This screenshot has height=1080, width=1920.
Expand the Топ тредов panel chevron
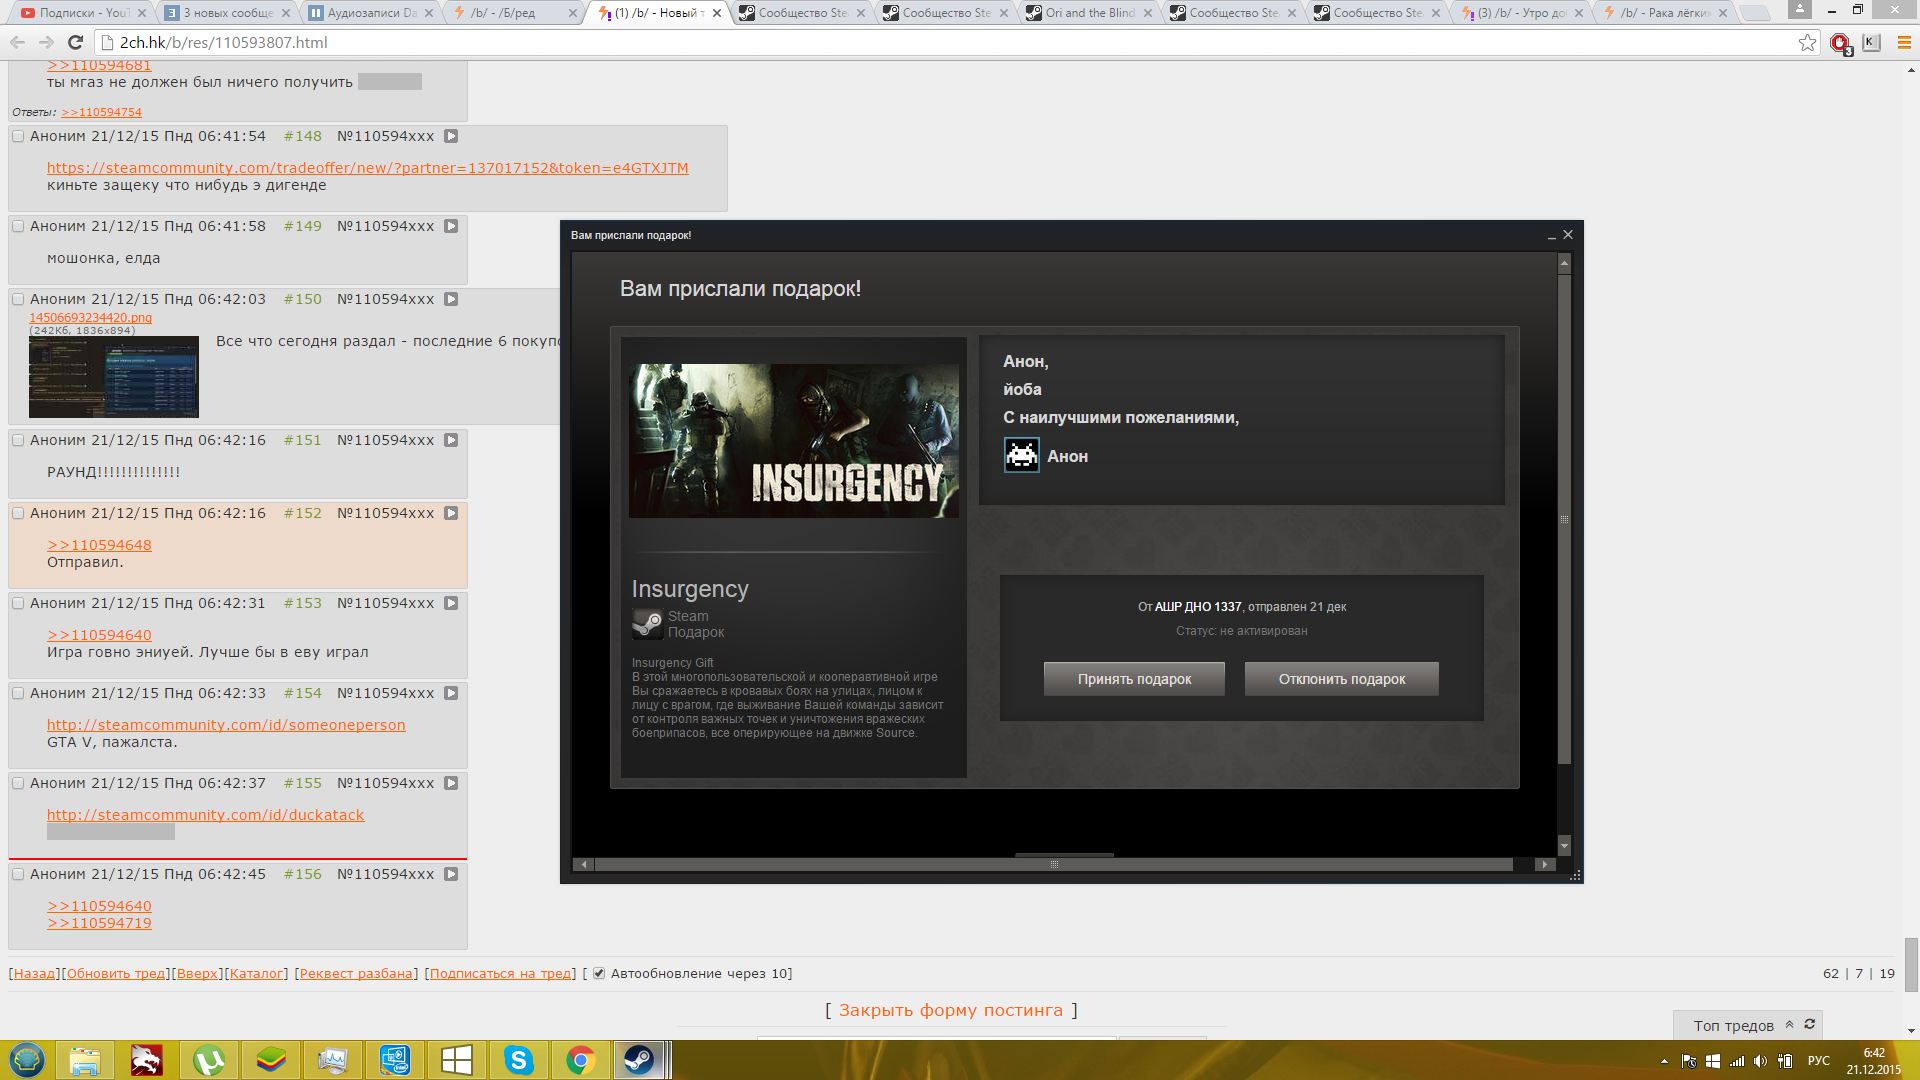click(x=1789, y=1024)
